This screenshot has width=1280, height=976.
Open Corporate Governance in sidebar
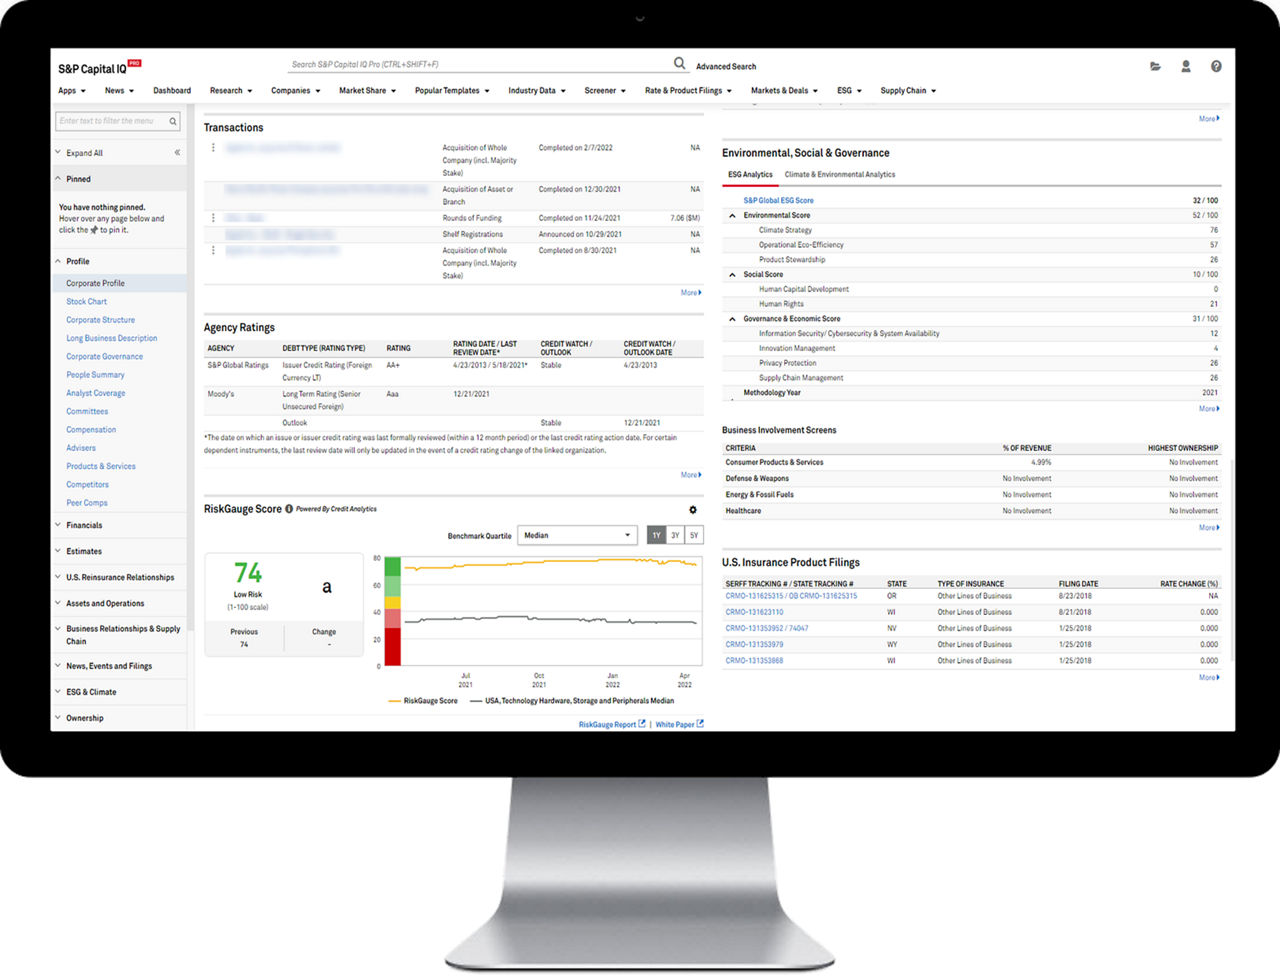click(104, 357)
